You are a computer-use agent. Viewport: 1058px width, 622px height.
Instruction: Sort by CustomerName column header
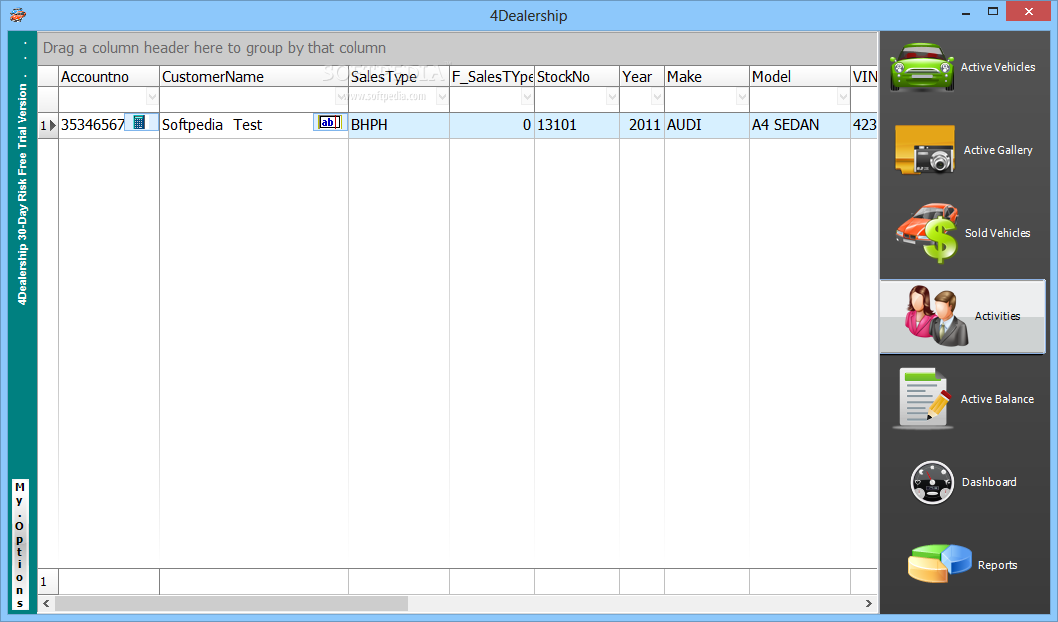254,76
